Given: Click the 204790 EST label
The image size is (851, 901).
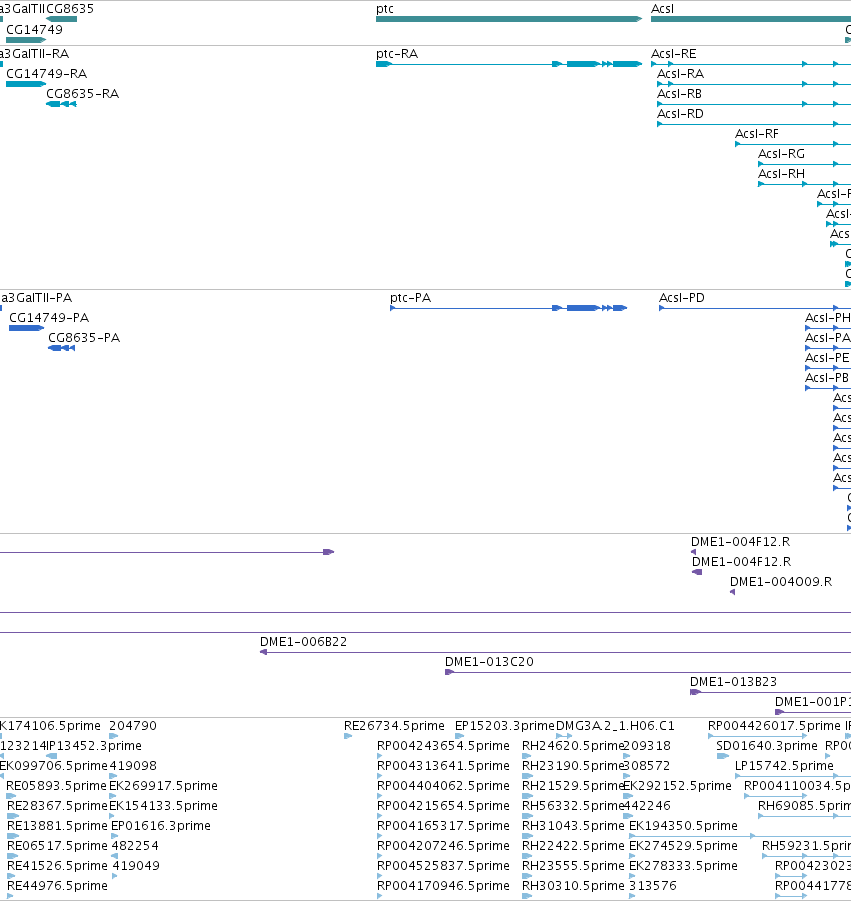Looking at the screenshot, I should pos(133,726).
